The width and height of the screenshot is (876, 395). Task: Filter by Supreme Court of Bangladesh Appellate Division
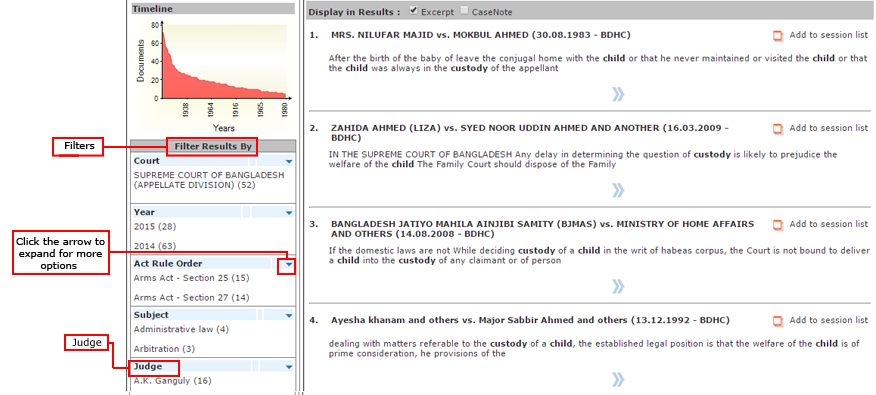coord(209,180)
